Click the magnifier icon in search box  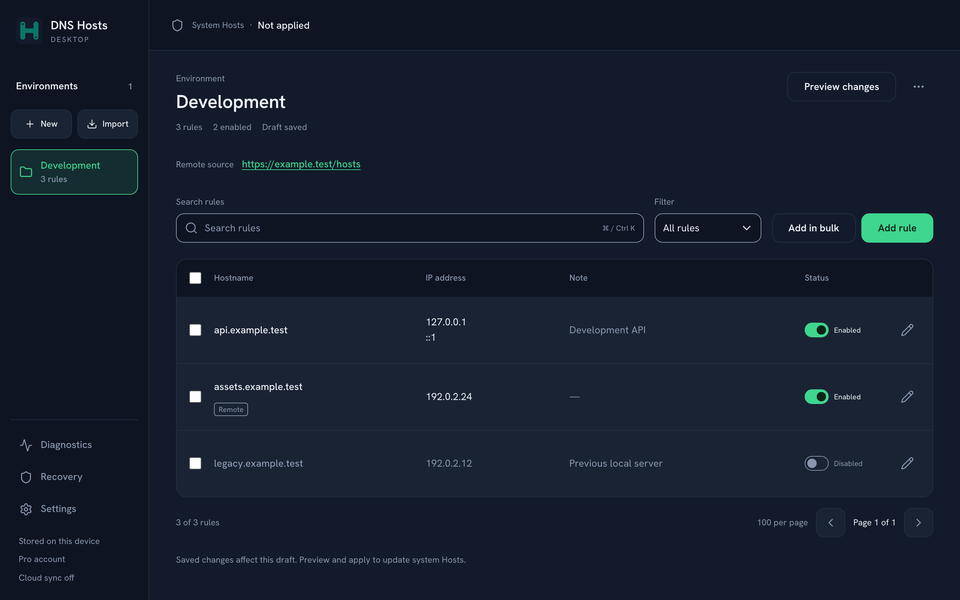point(192,228)
